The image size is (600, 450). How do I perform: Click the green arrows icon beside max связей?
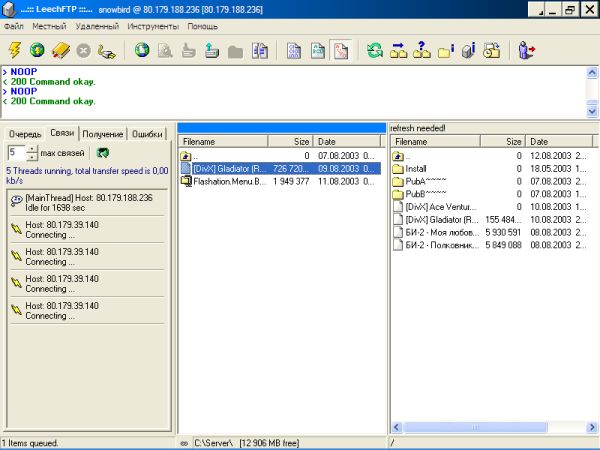[x=102, y=153]
